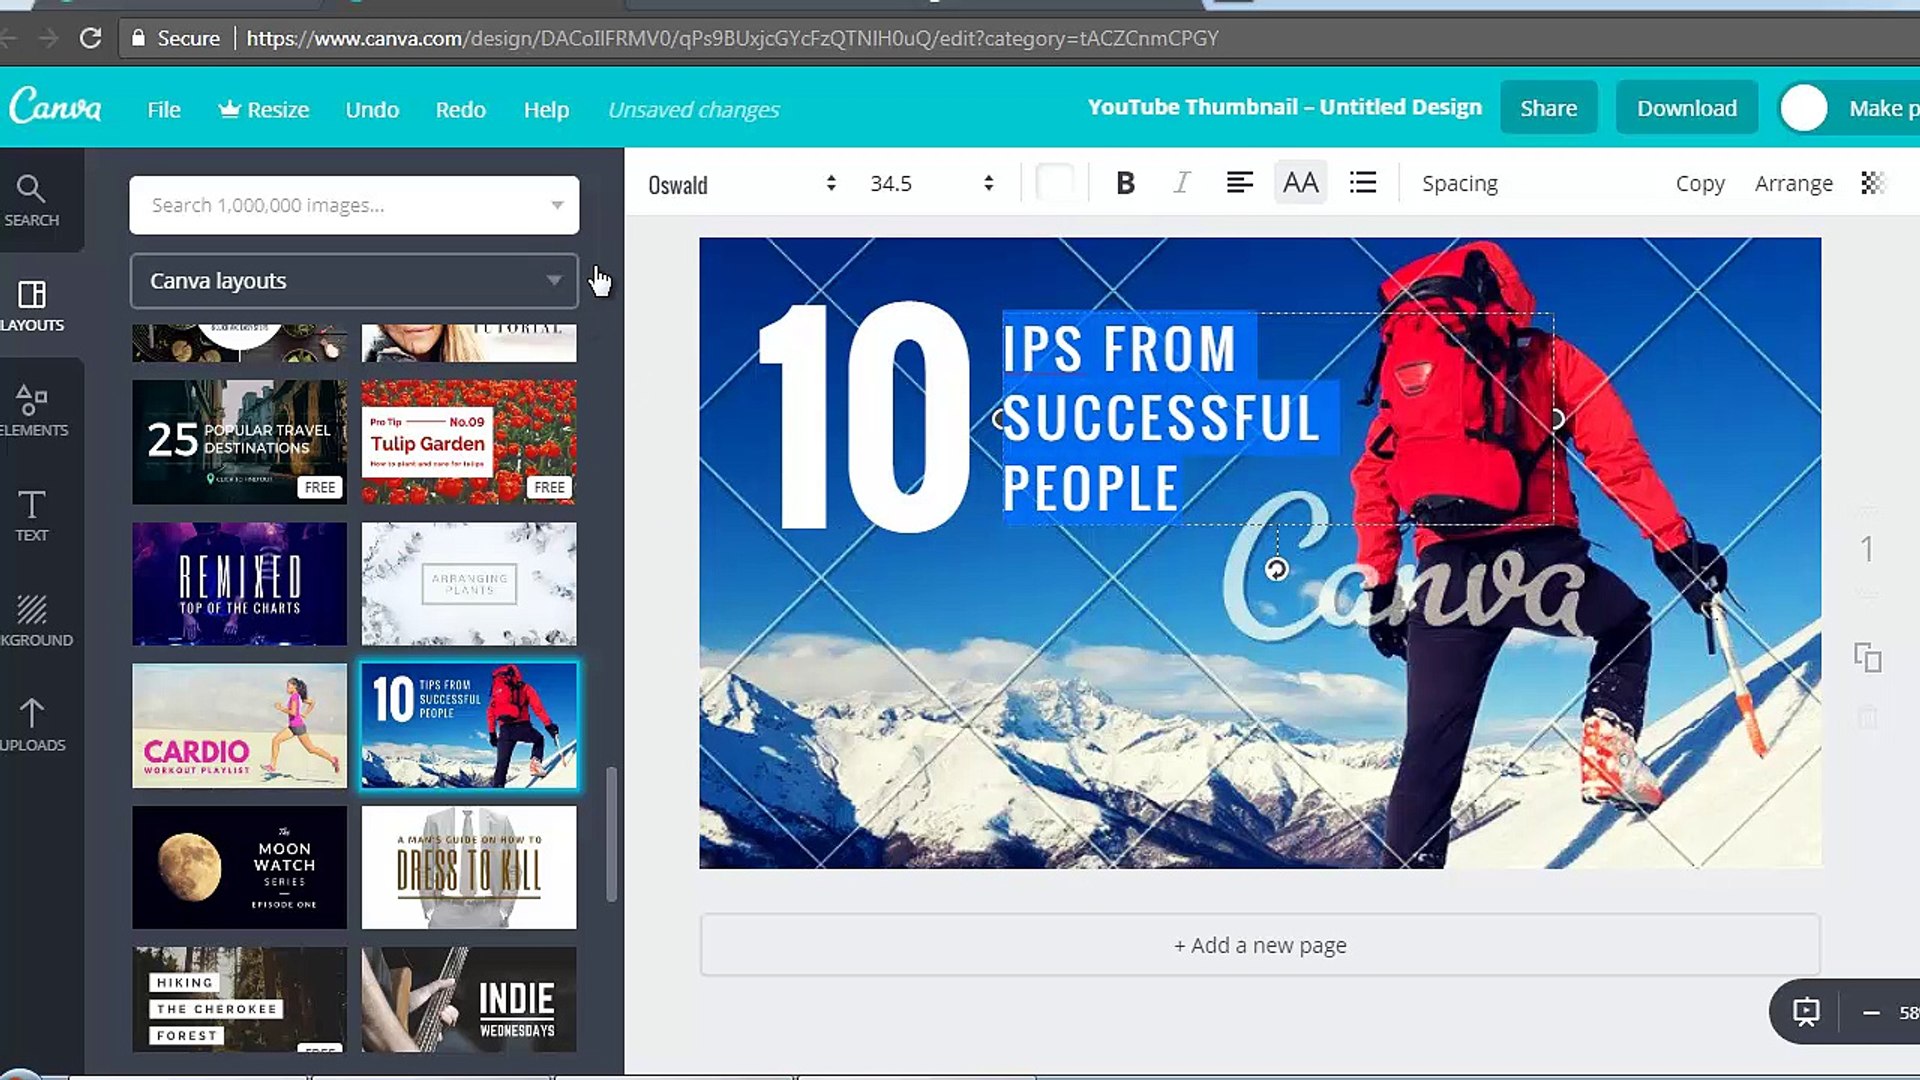Click the Download button

tap(1686, 107)
